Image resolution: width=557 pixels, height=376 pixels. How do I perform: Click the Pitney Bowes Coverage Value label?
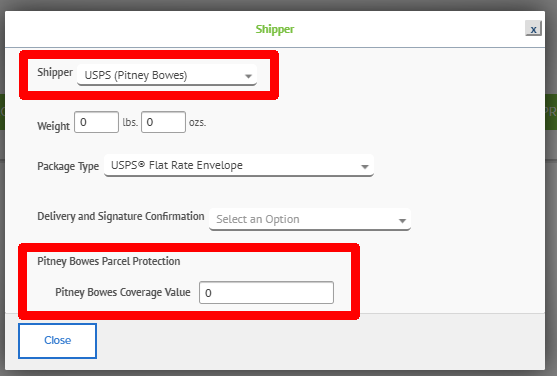[123, 292]
